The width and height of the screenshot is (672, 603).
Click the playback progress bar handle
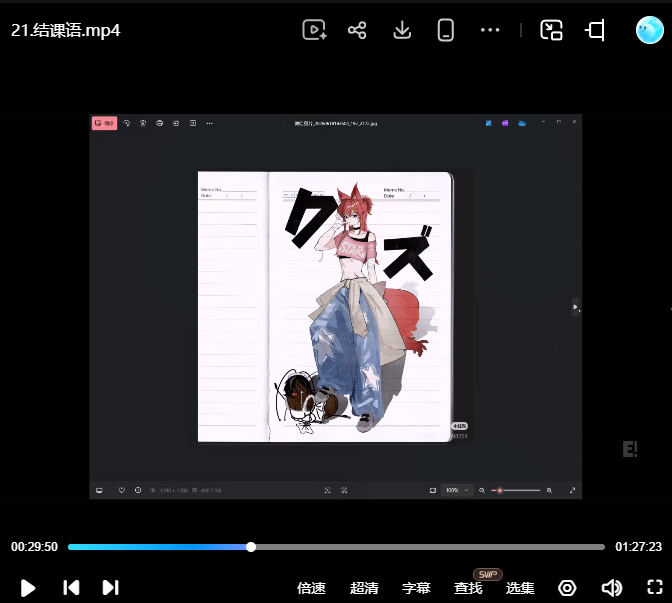(251, 547)
